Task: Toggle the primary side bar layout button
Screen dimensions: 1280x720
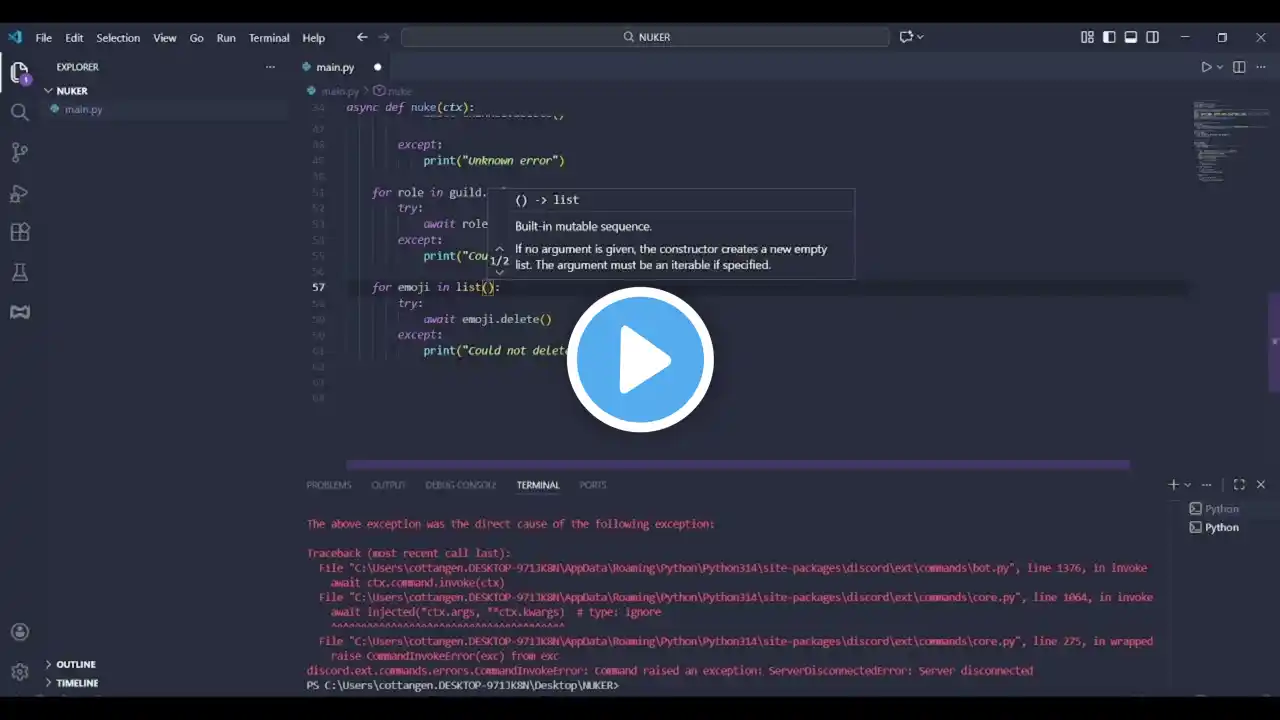Action: click(x=1109, y=37)
